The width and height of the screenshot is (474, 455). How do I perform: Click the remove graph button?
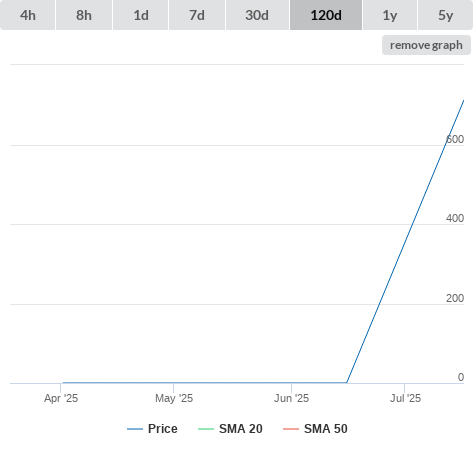tap(426, 45)
